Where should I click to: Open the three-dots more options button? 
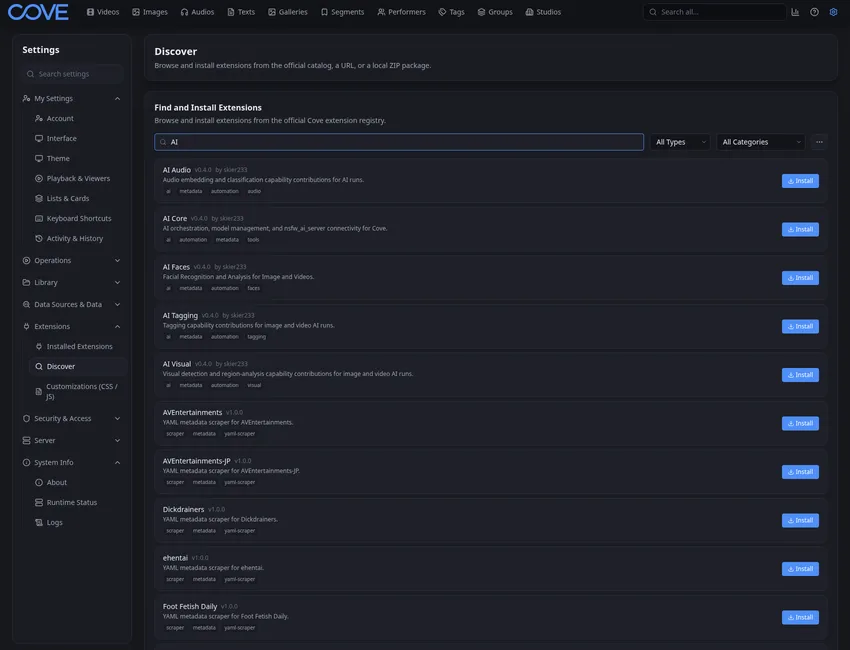click(x=819, y=142)
